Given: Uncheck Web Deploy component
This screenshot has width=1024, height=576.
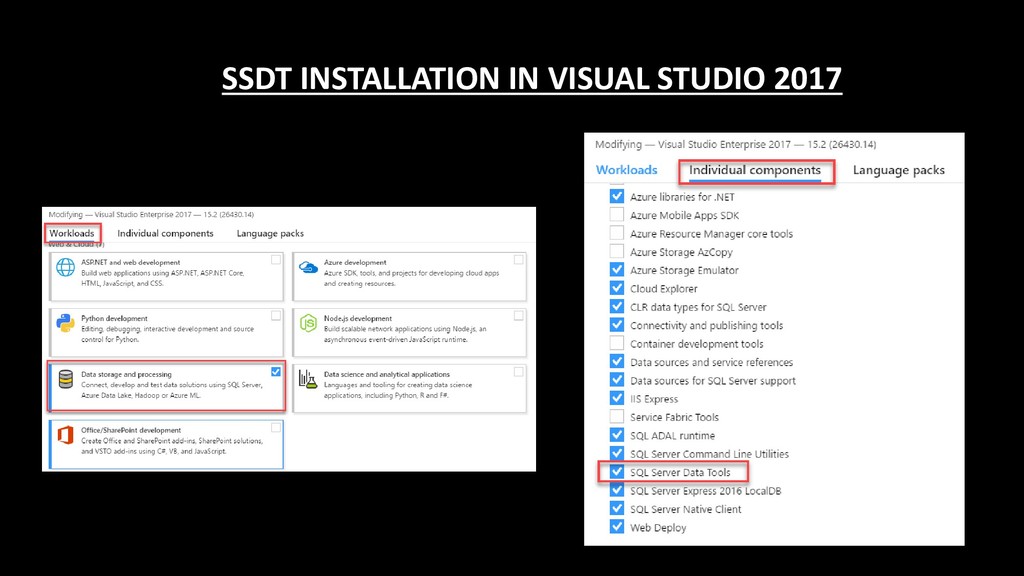Looking at the screenshot, I should pos(616,526).
